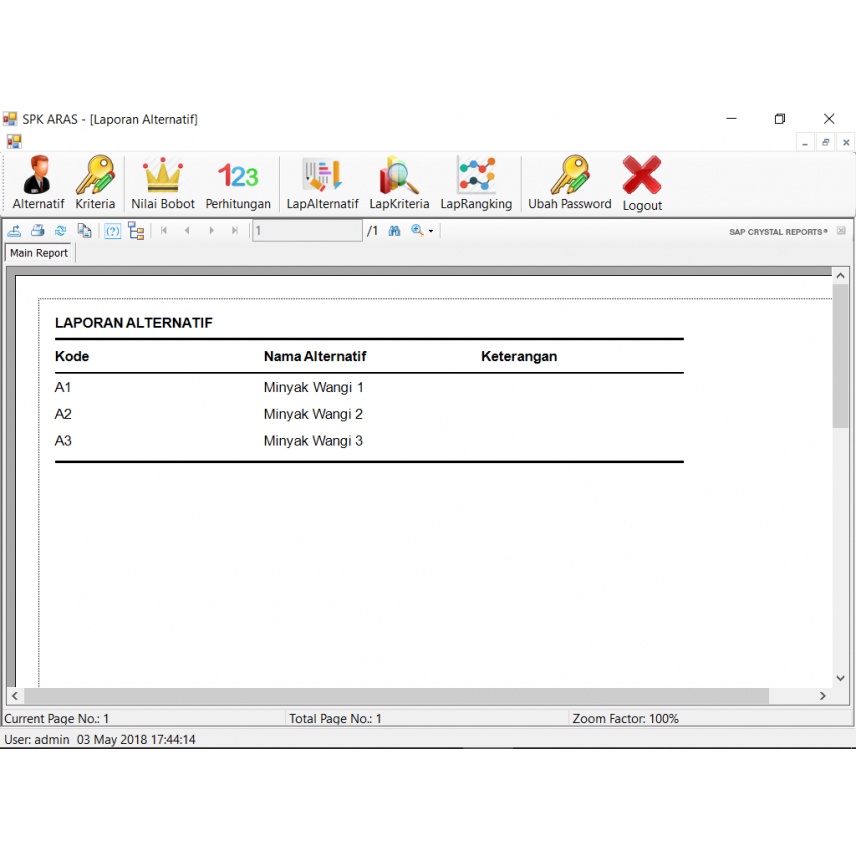Click 'Current Page No.: 1' status

(x=57, y=718)
